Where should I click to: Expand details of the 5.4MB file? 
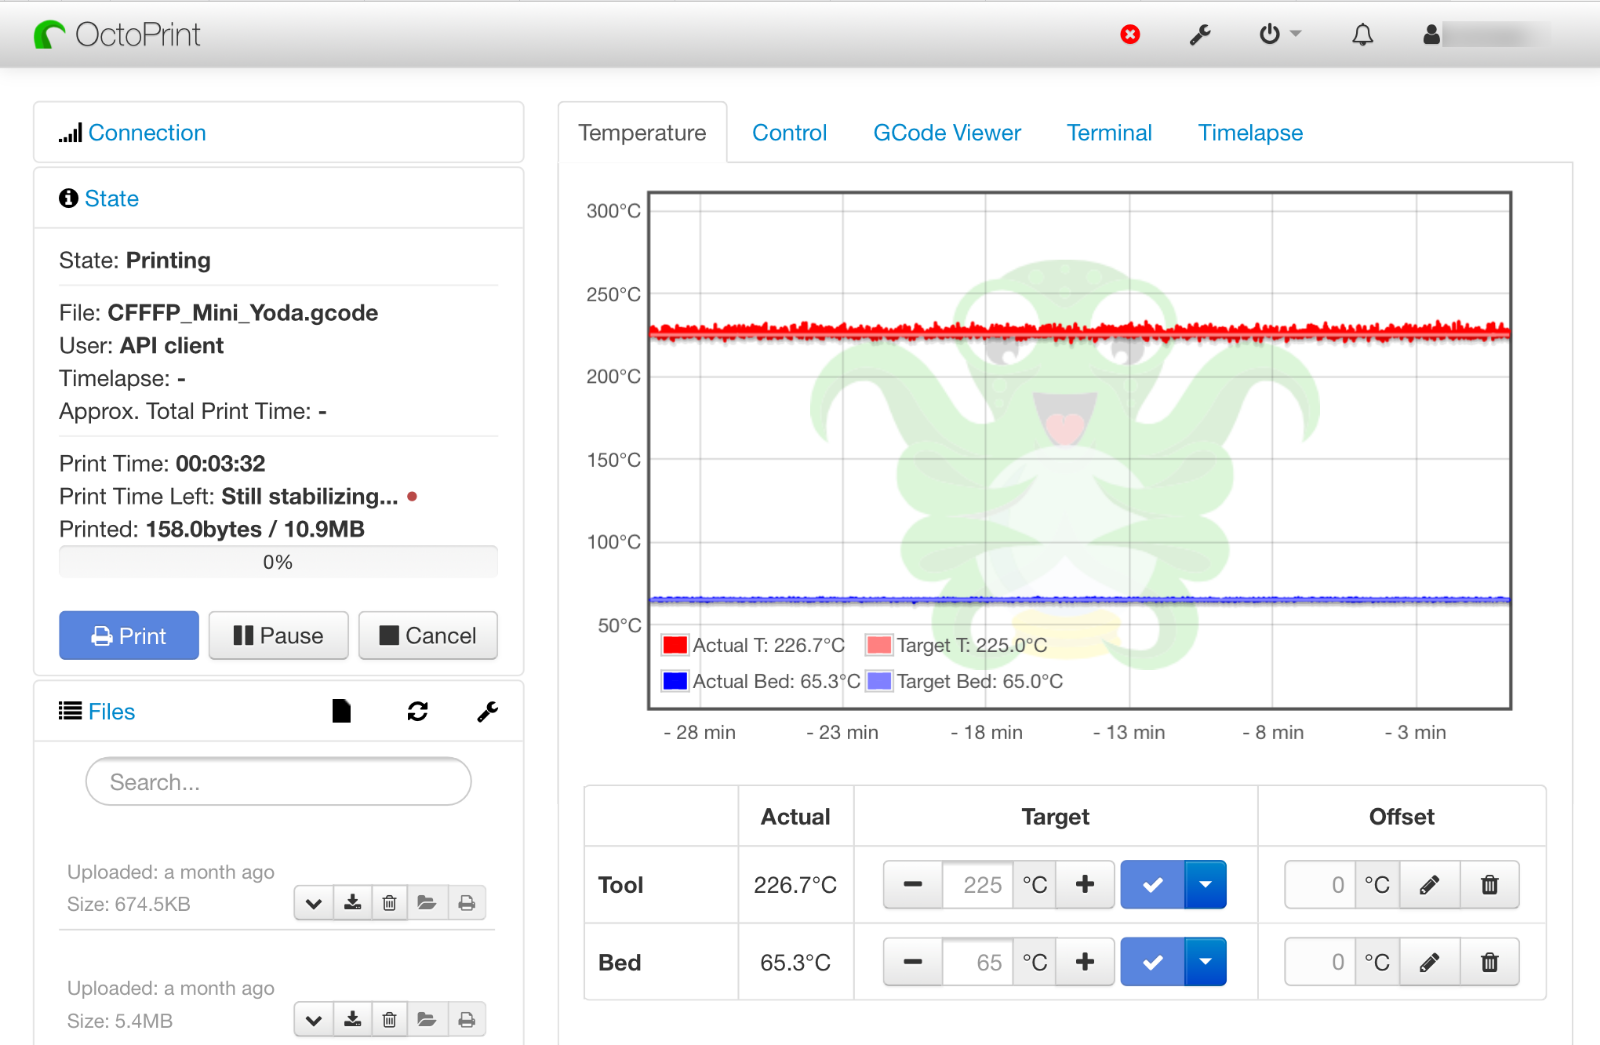pyautogui.click(x=313, y=1020)
